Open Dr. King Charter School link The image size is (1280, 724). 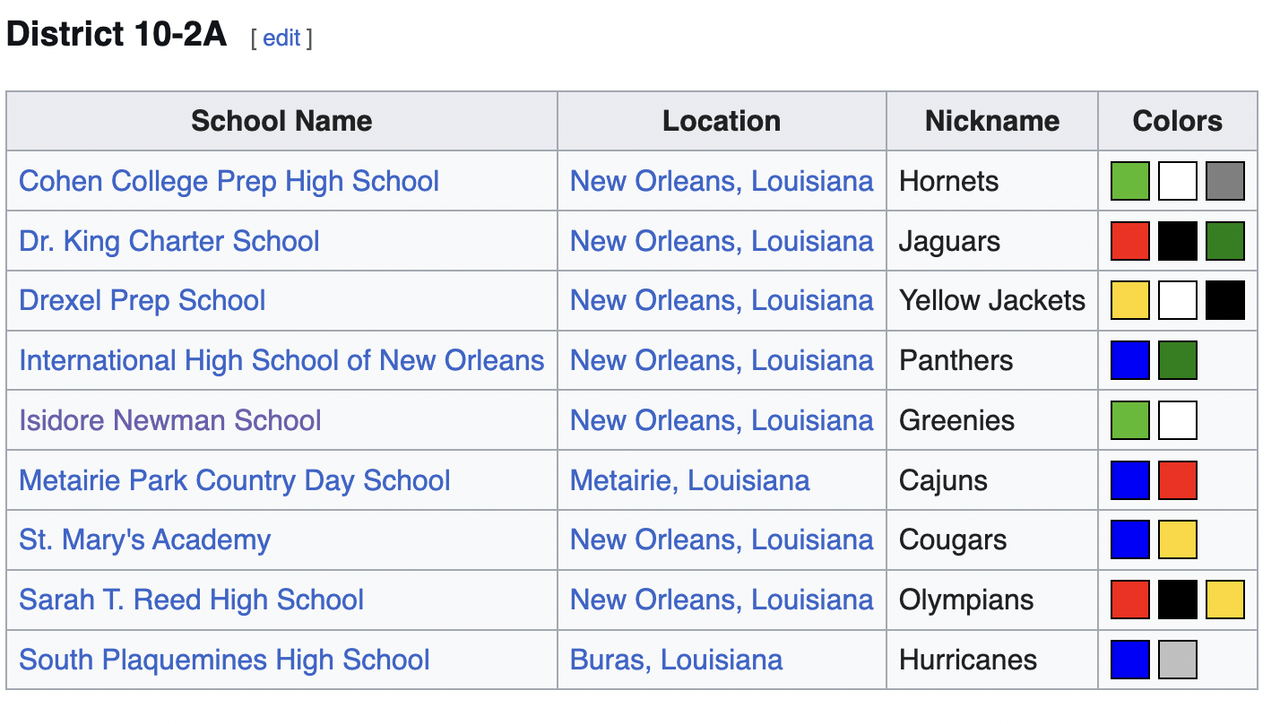169,241
